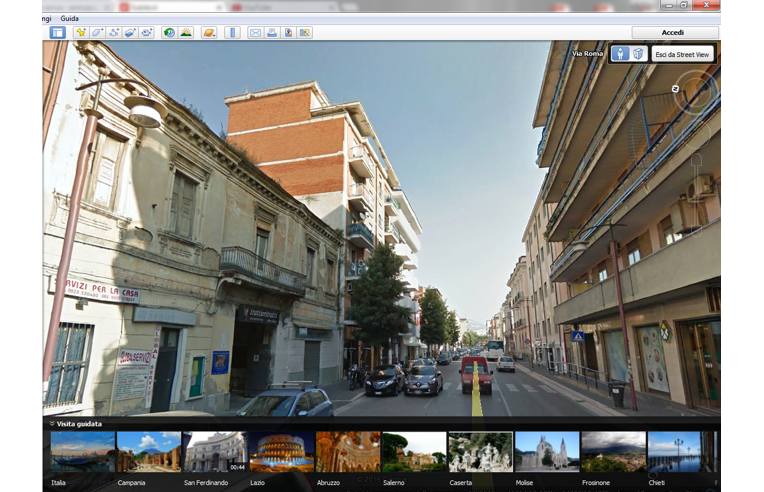764x492 pixels.
Task: Select the ruler measurement tool
Action: (232, 33)
